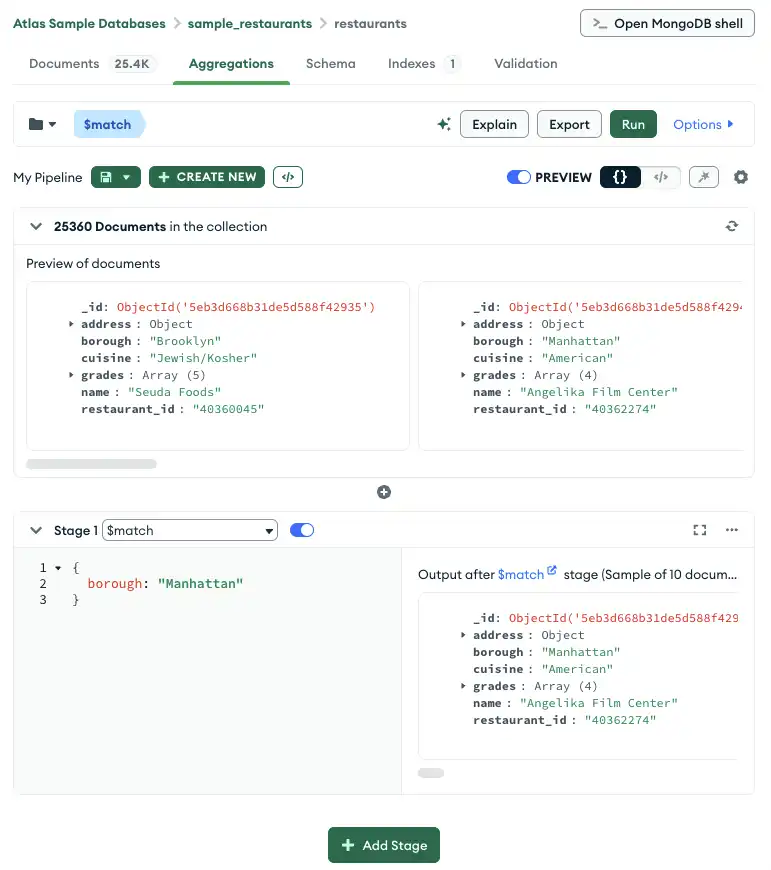771x870 pixels.
Task: Expand the address Object field in preview
Action: [68, 323]
